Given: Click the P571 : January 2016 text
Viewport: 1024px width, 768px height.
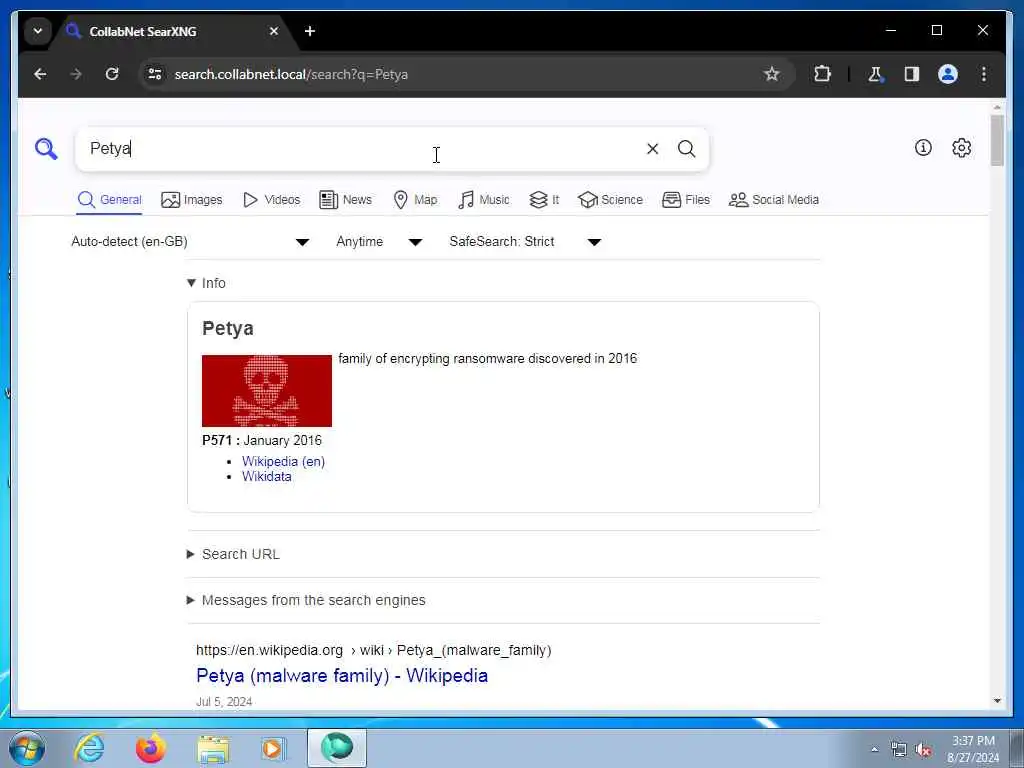Looking at the screenshot, I should click(262, 440).
